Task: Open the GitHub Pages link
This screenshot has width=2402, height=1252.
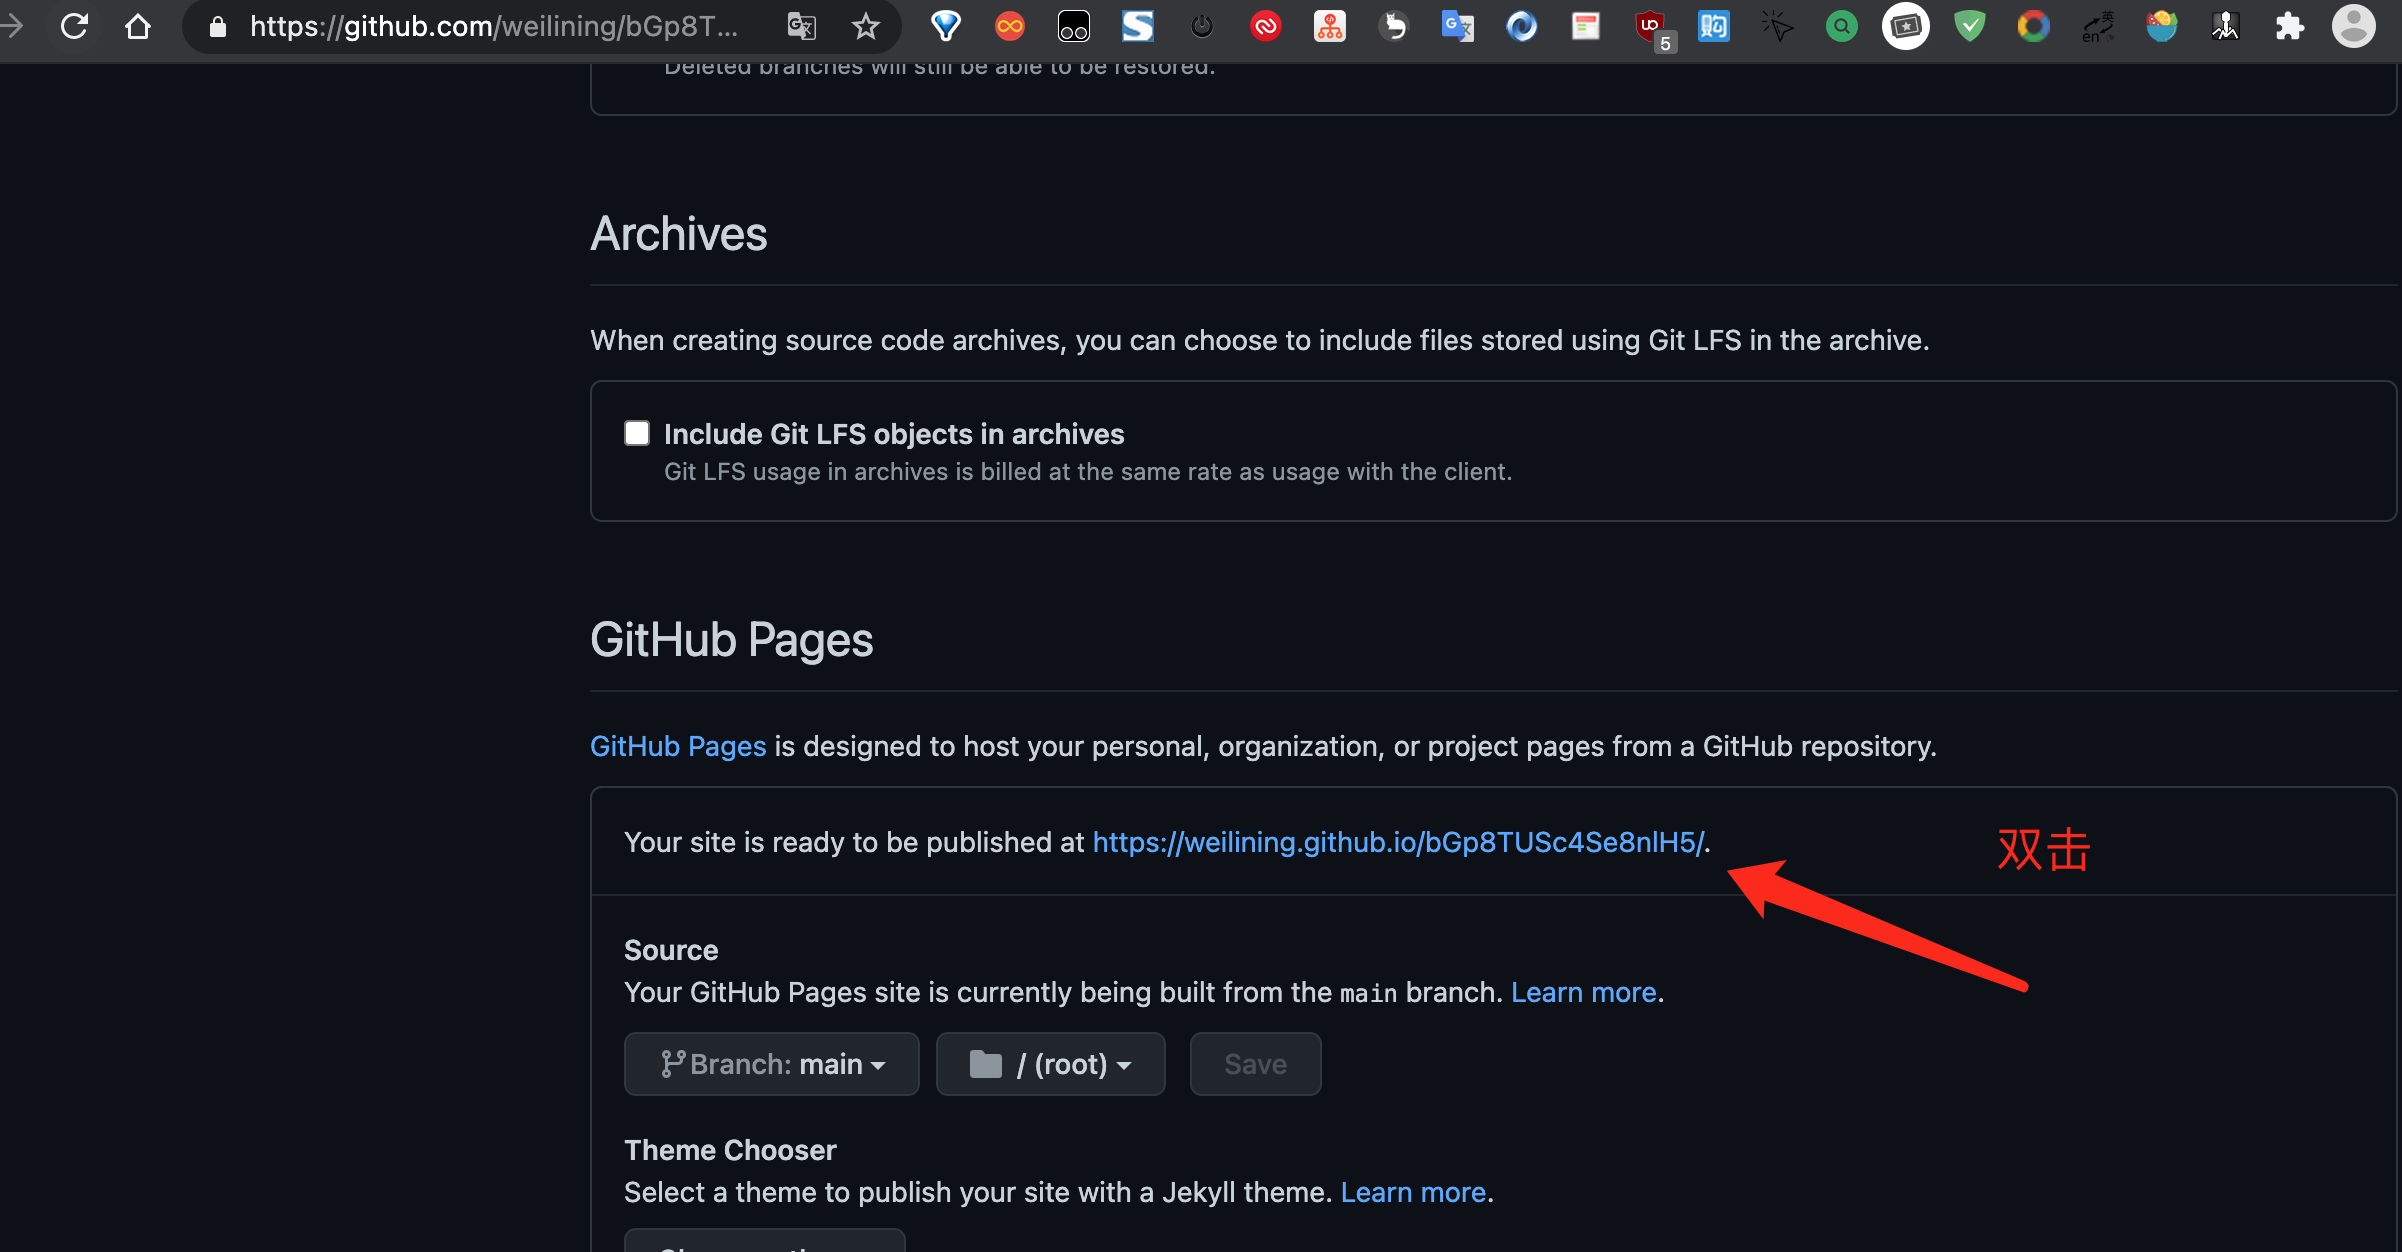Action: coord(677,745)
